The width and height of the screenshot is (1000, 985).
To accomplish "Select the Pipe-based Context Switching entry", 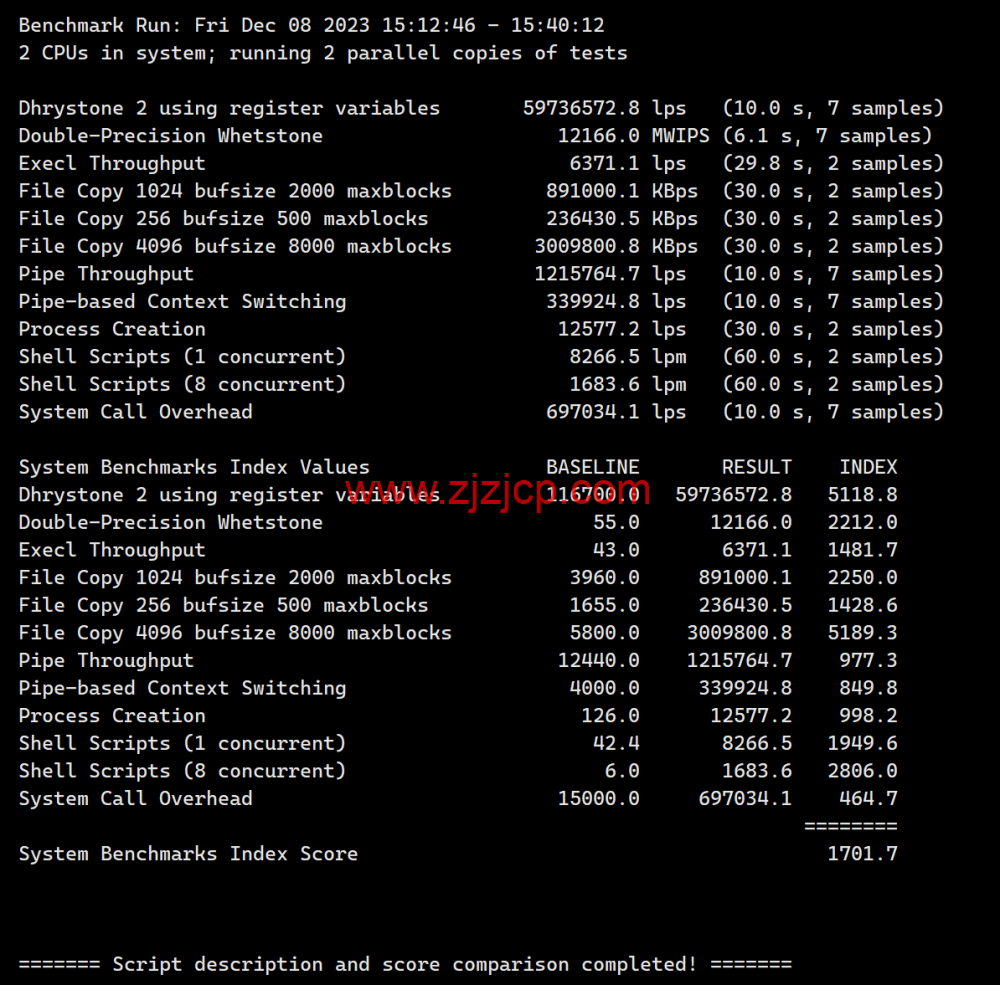I will click(183, 301).
